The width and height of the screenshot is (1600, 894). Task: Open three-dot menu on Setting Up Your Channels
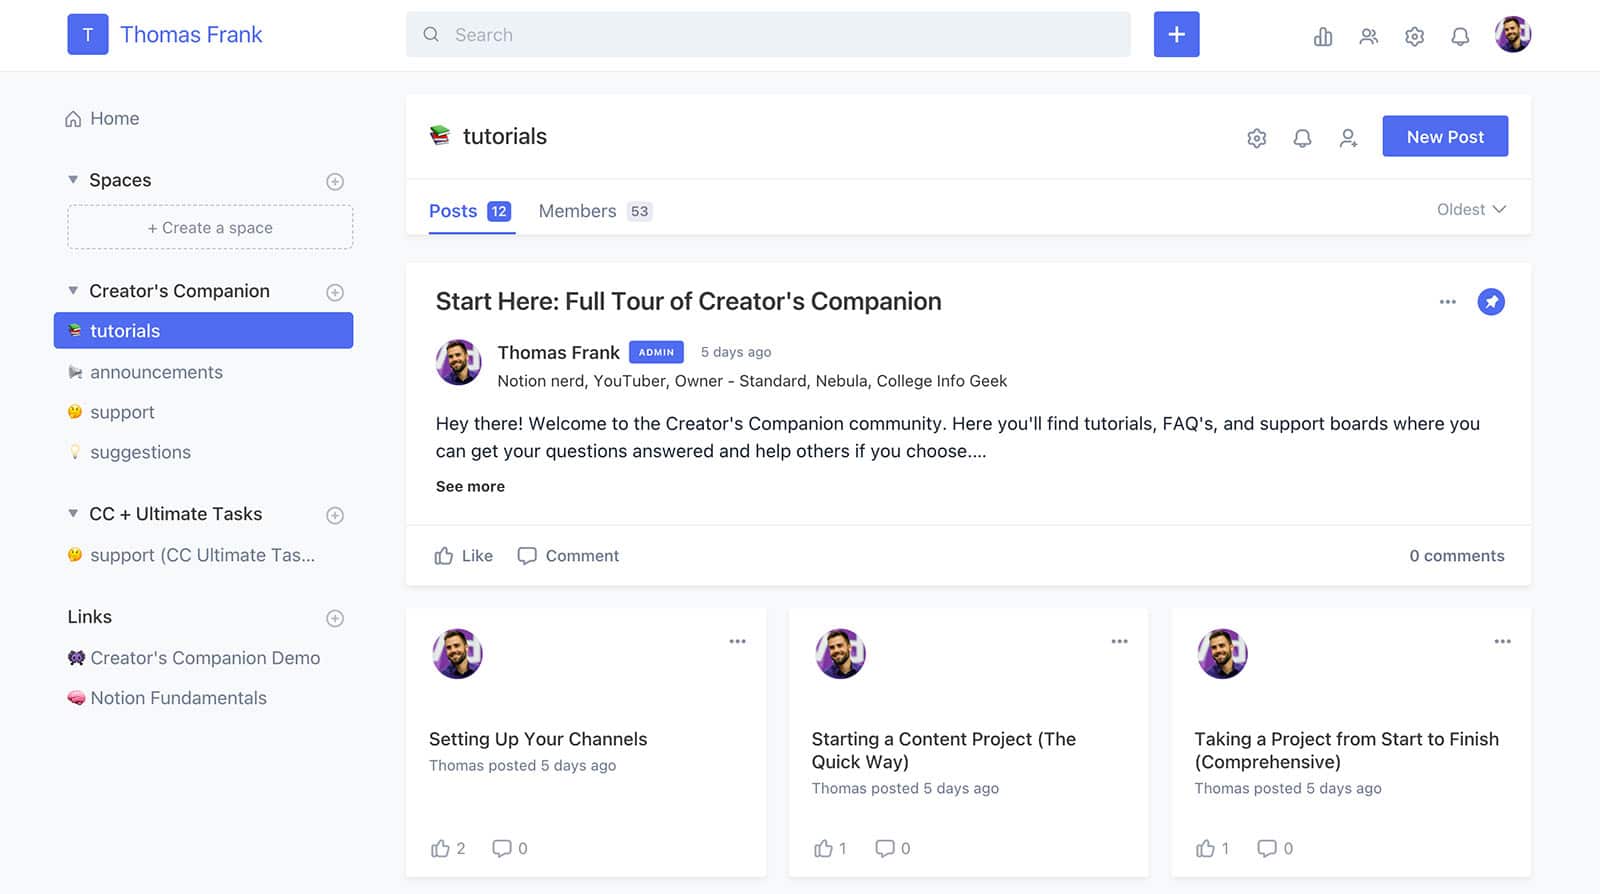pos(737,642)
